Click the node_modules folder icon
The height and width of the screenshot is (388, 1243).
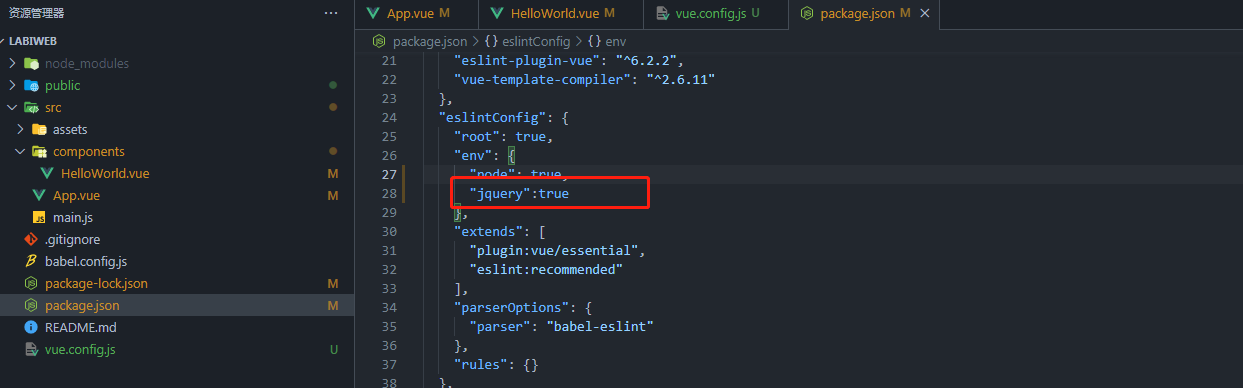(x=31, y=63)
